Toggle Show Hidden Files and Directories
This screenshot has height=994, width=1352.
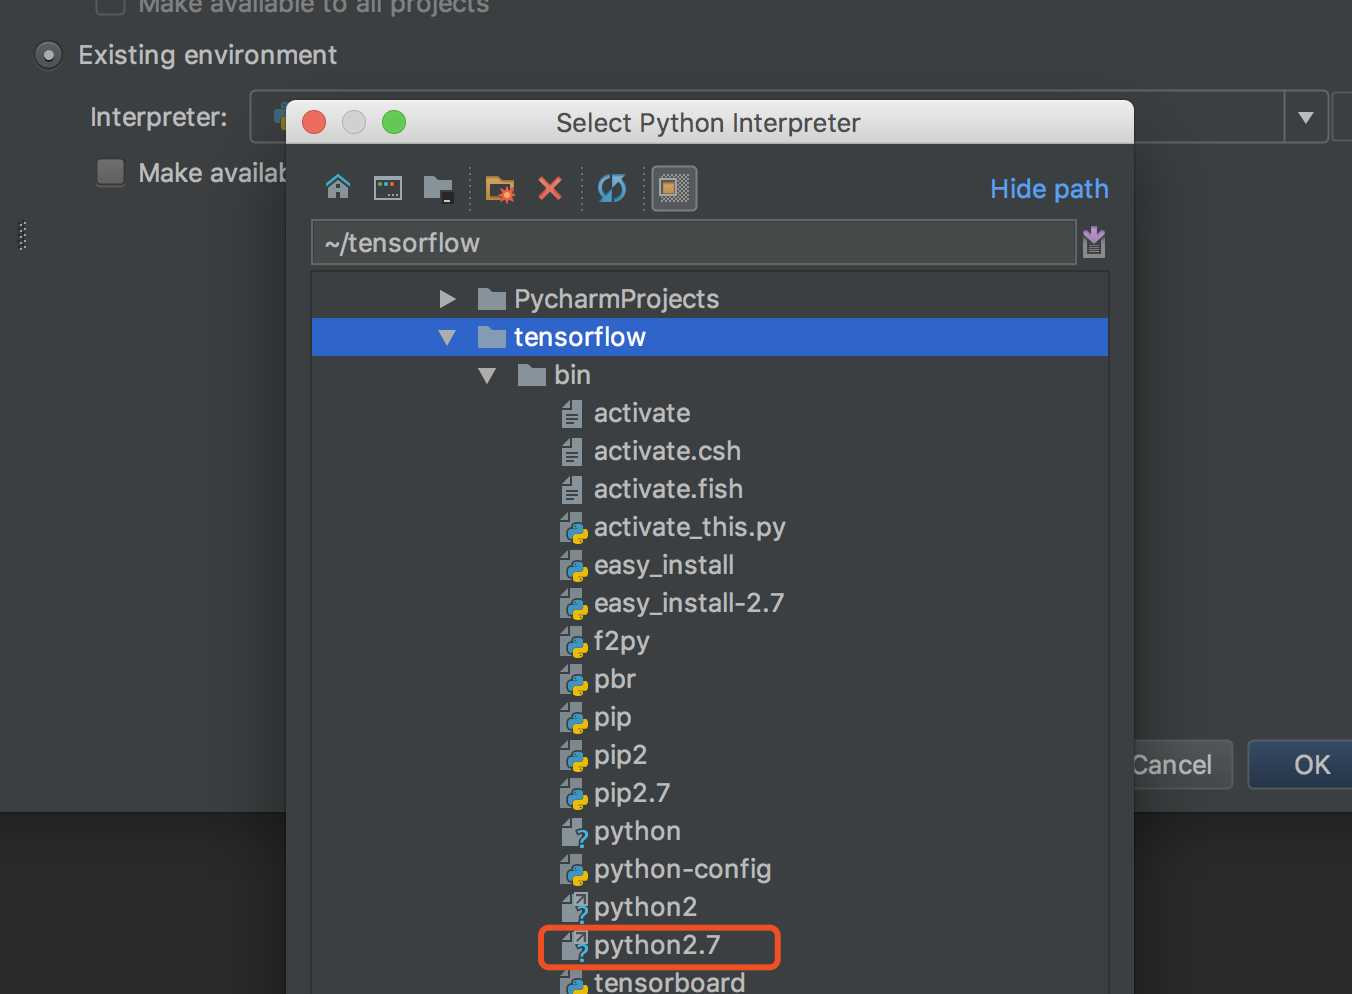(x=674, y=188)
